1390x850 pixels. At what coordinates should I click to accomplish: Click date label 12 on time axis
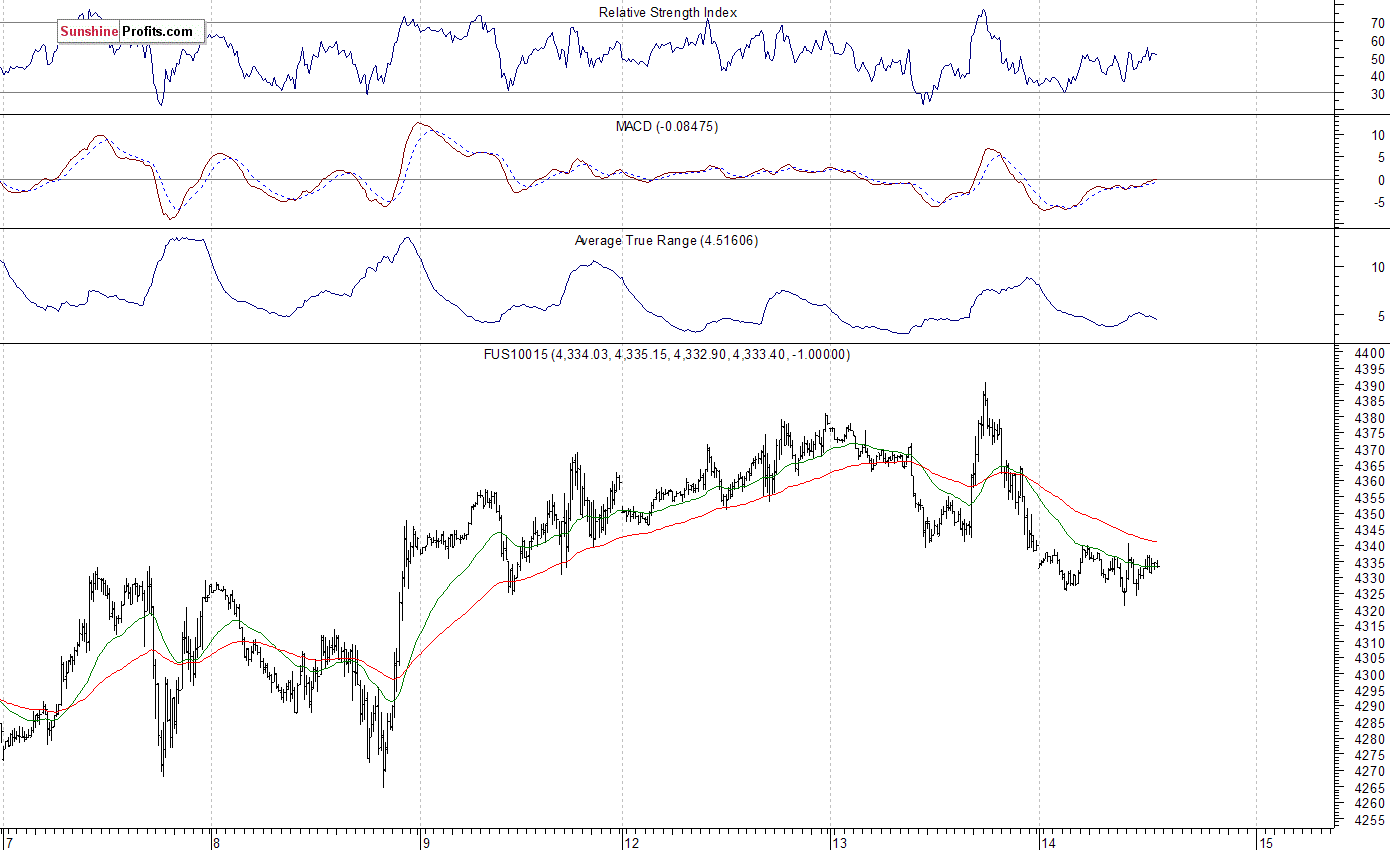point(632,843)
